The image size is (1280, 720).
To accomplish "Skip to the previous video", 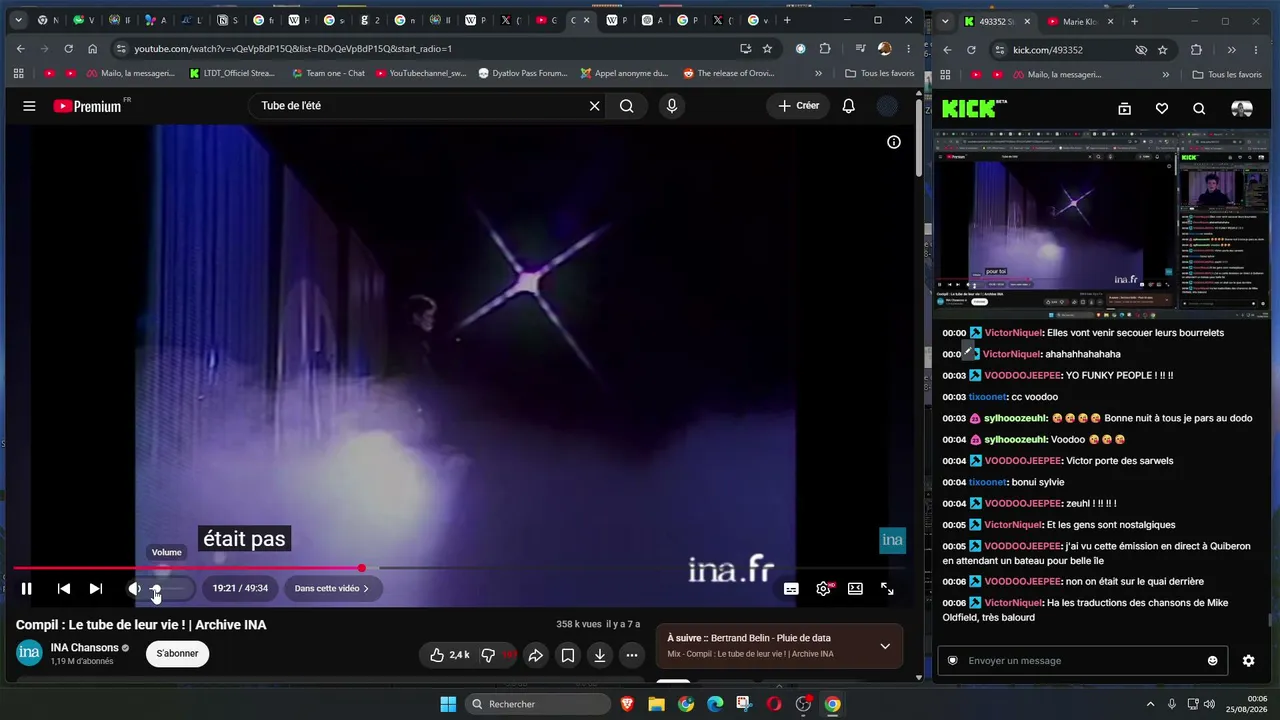I will [64, 589].
